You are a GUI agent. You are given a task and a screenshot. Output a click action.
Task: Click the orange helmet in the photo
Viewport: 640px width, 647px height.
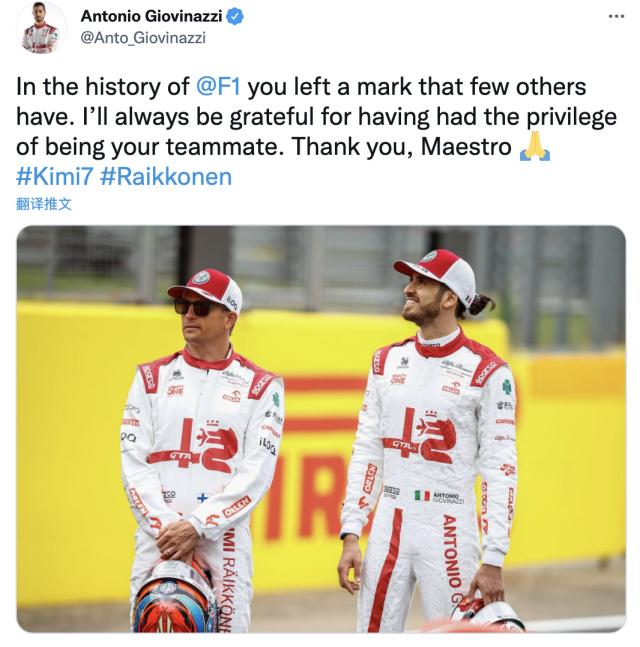click(175, 596)
